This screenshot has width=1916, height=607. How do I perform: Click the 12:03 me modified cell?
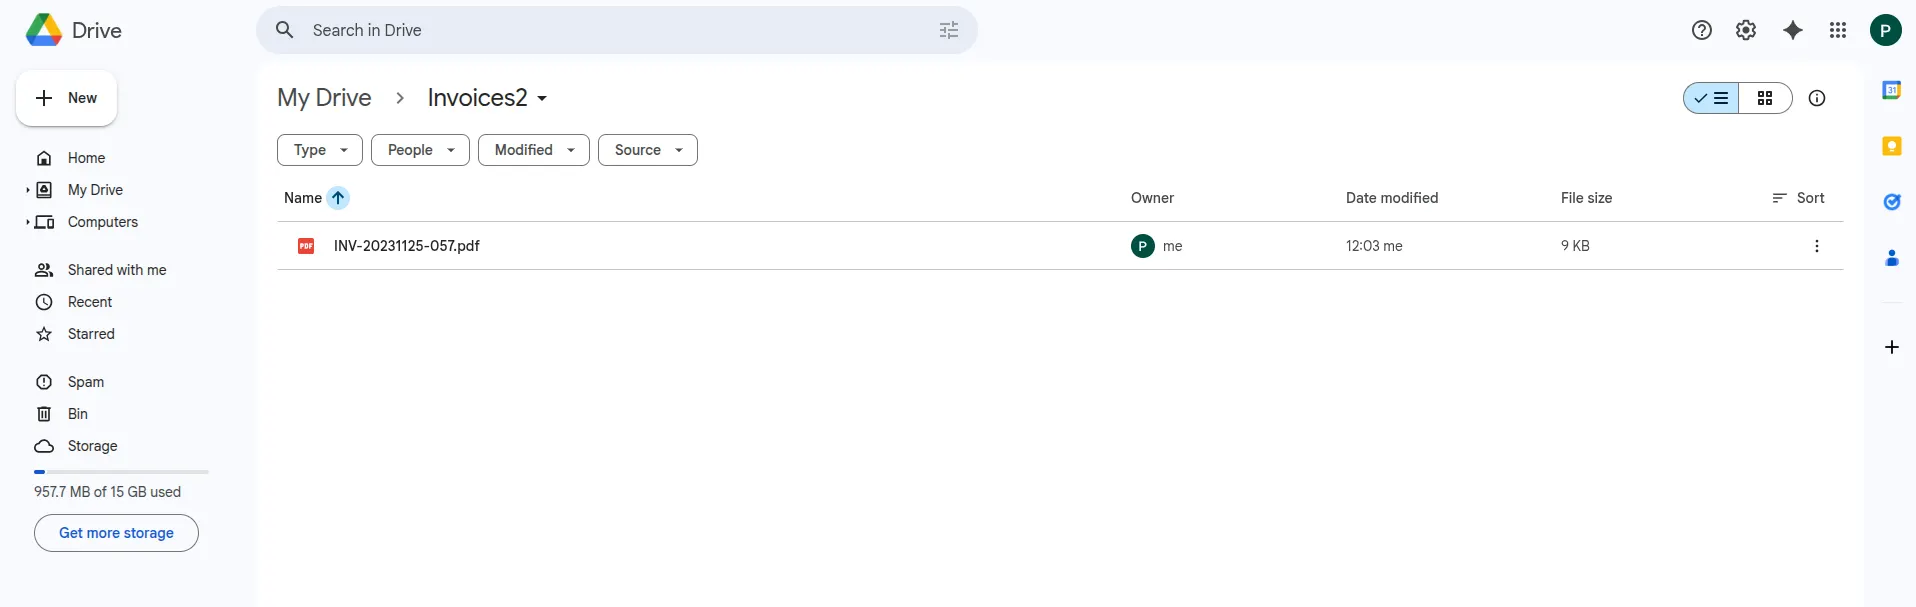(x=1374, y=246)
